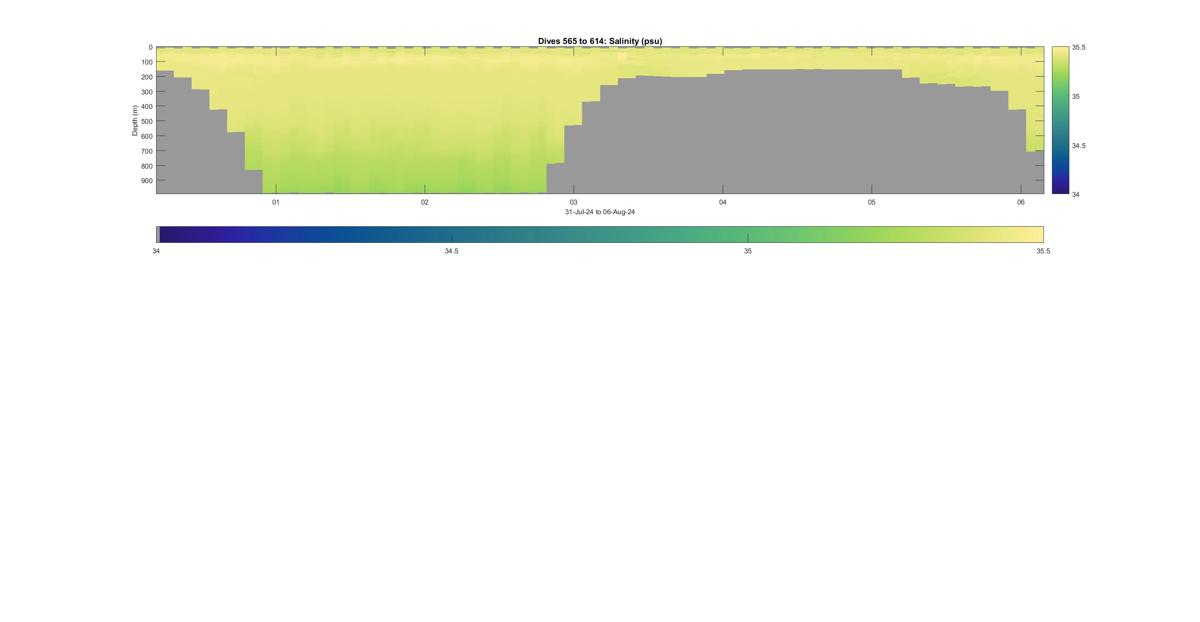Click the depth tick label "700"
Image resolution: width=1200 pixels, height=622 pixels.
click(x=146, y=151)
